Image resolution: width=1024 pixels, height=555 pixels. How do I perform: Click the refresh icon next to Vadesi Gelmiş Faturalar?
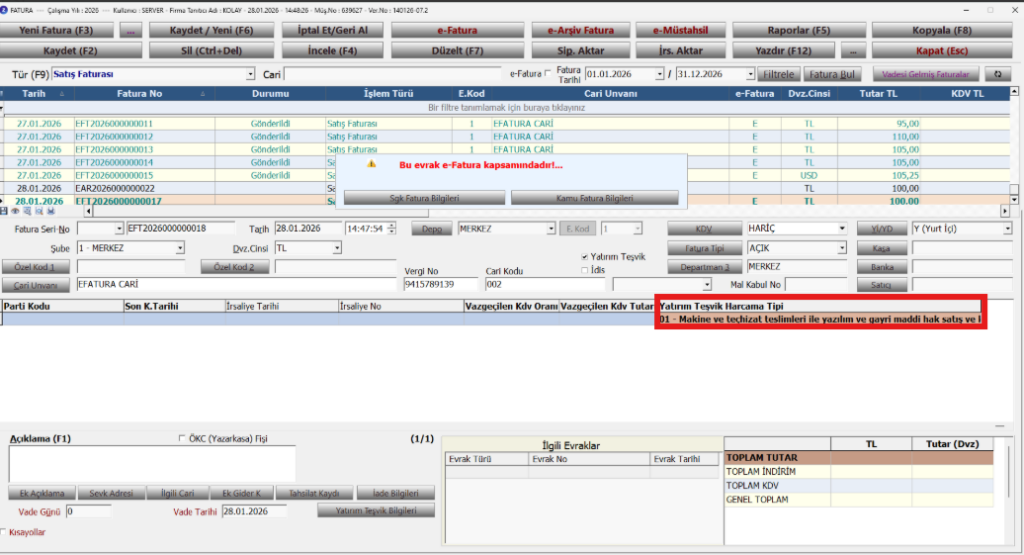[998, 74]
